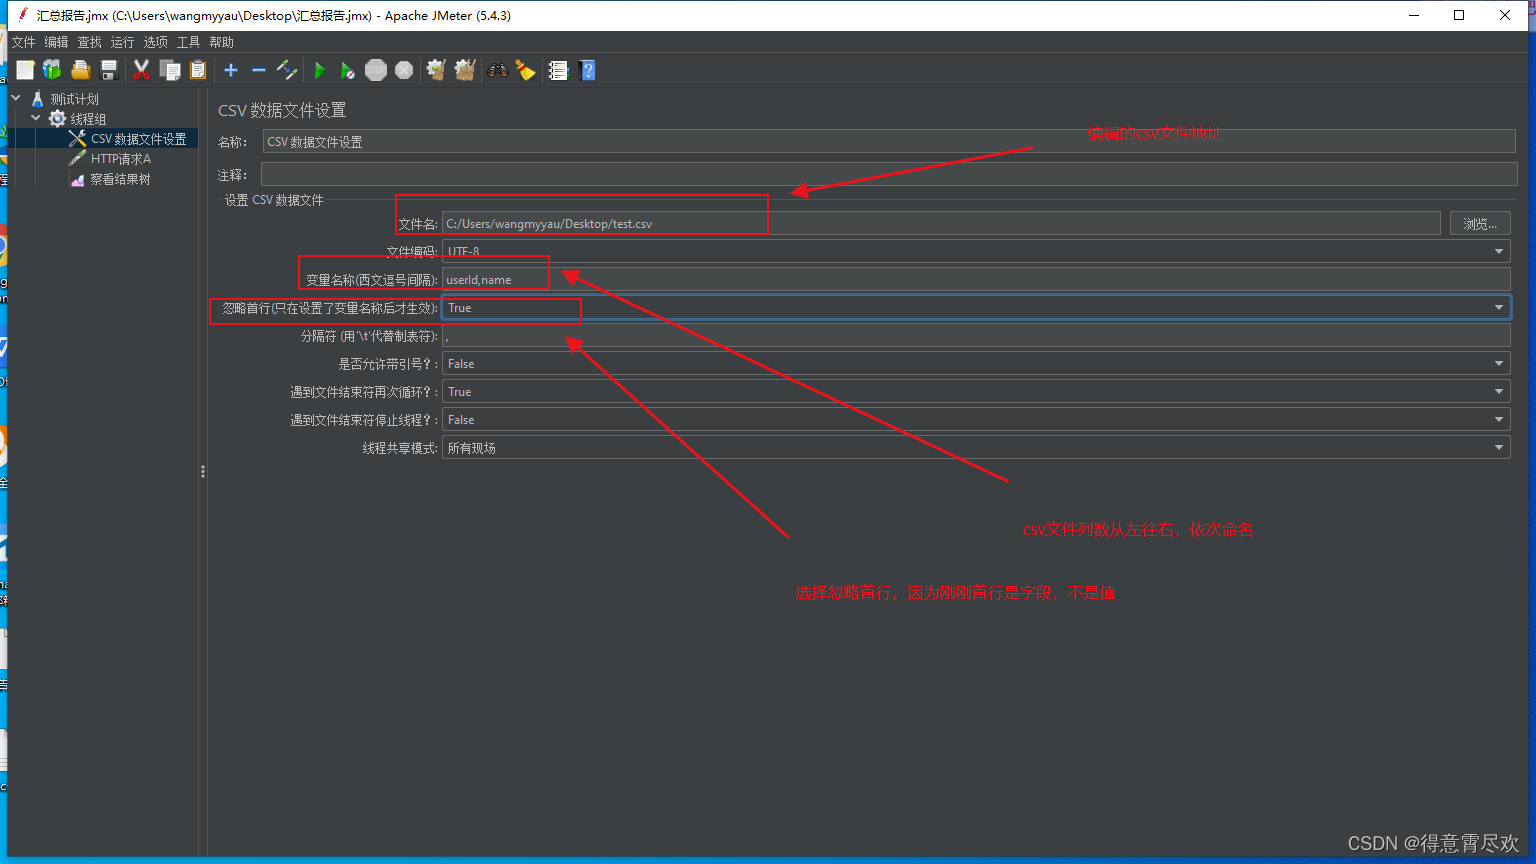Start the test with green play icon
This screenshot has width=1536, height=864.
coord(320,70)
